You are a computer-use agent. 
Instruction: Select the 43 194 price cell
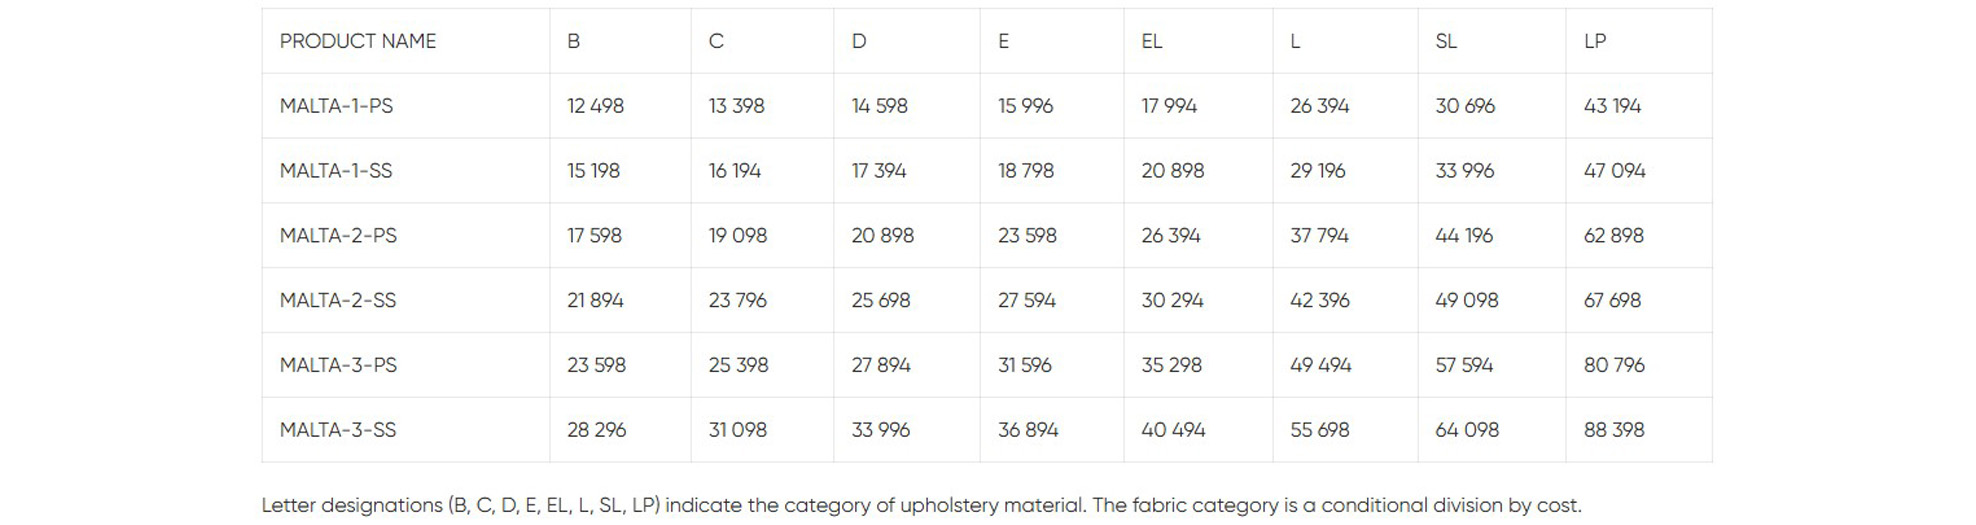point(1612,106)
